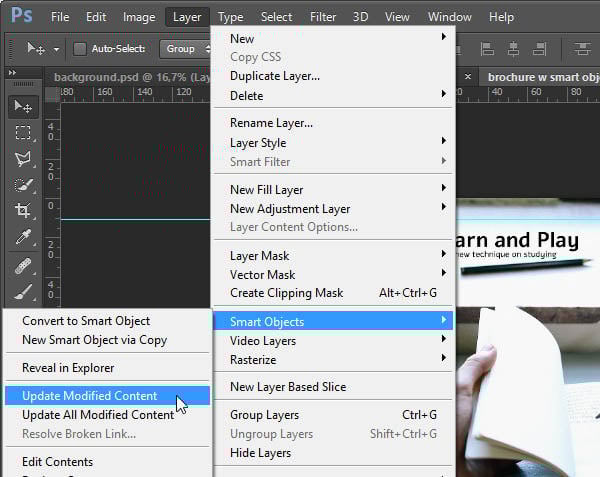Image resolution: width=600 pixels, height=477 pixels.
Task: Choose Update All Modified Content
Action: coord(108,415)
